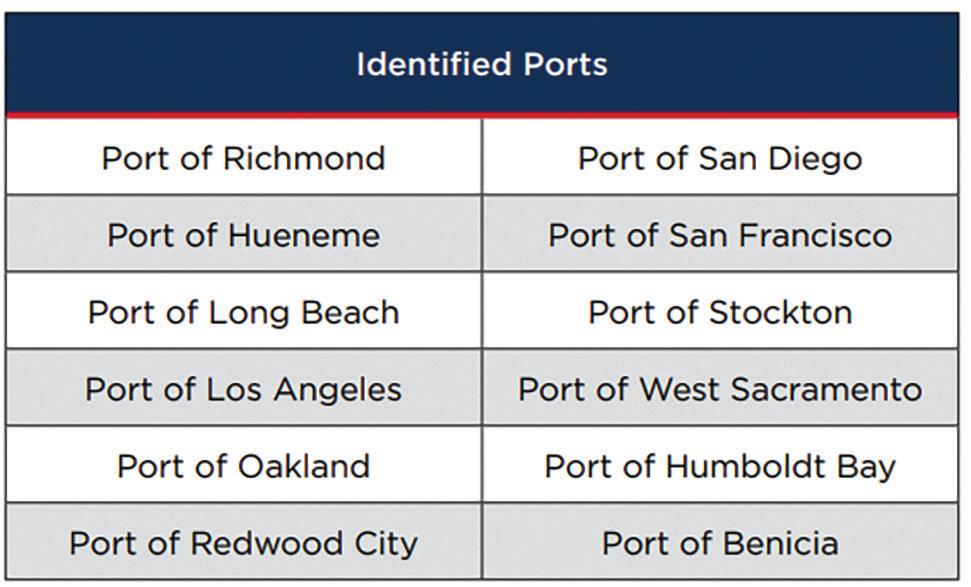971x587 pixels.
Task: Click the Port of San Francisco entry
Action: point(720,233)
